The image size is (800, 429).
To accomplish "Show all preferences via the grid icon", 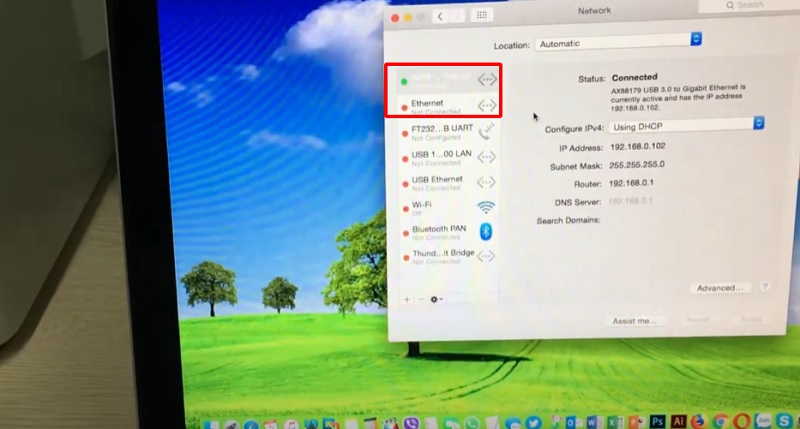I will point(482,15).
